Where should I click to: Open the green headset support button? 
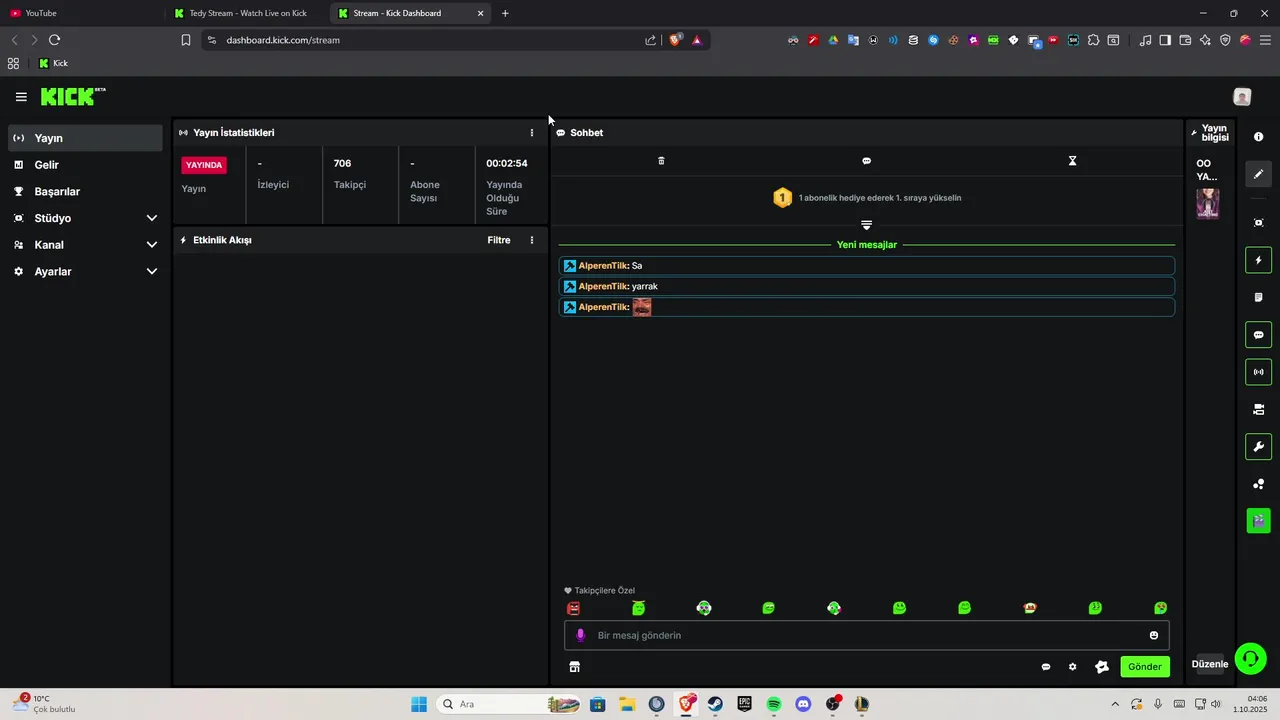coord(1250,658)
